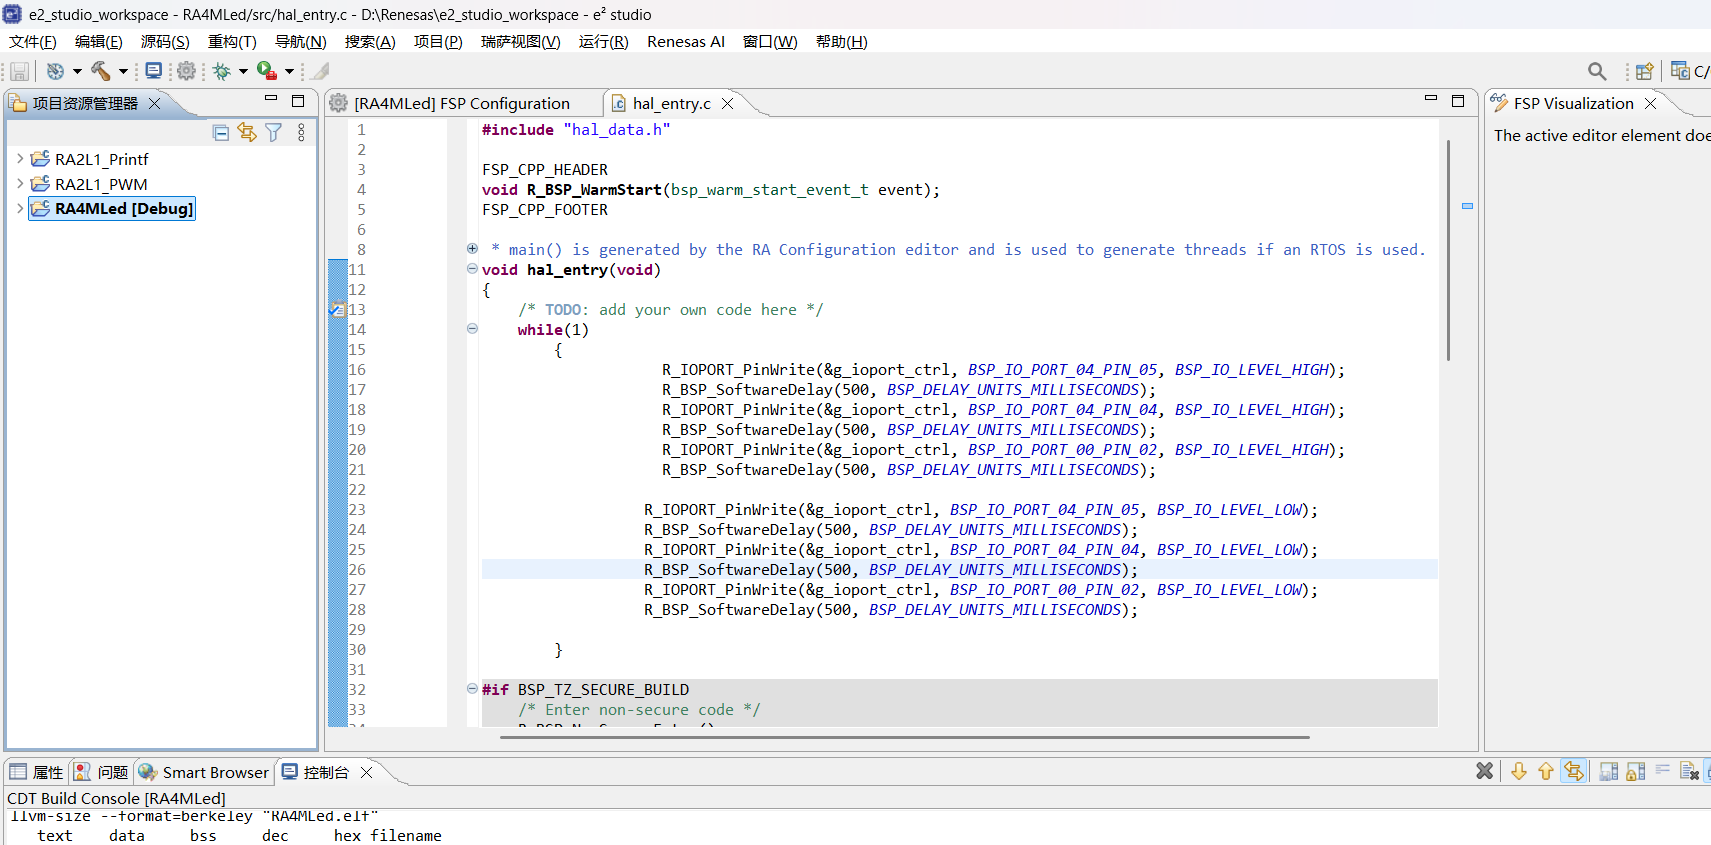
Task: Open the Renesas AI menu
Action: point(686,42)
